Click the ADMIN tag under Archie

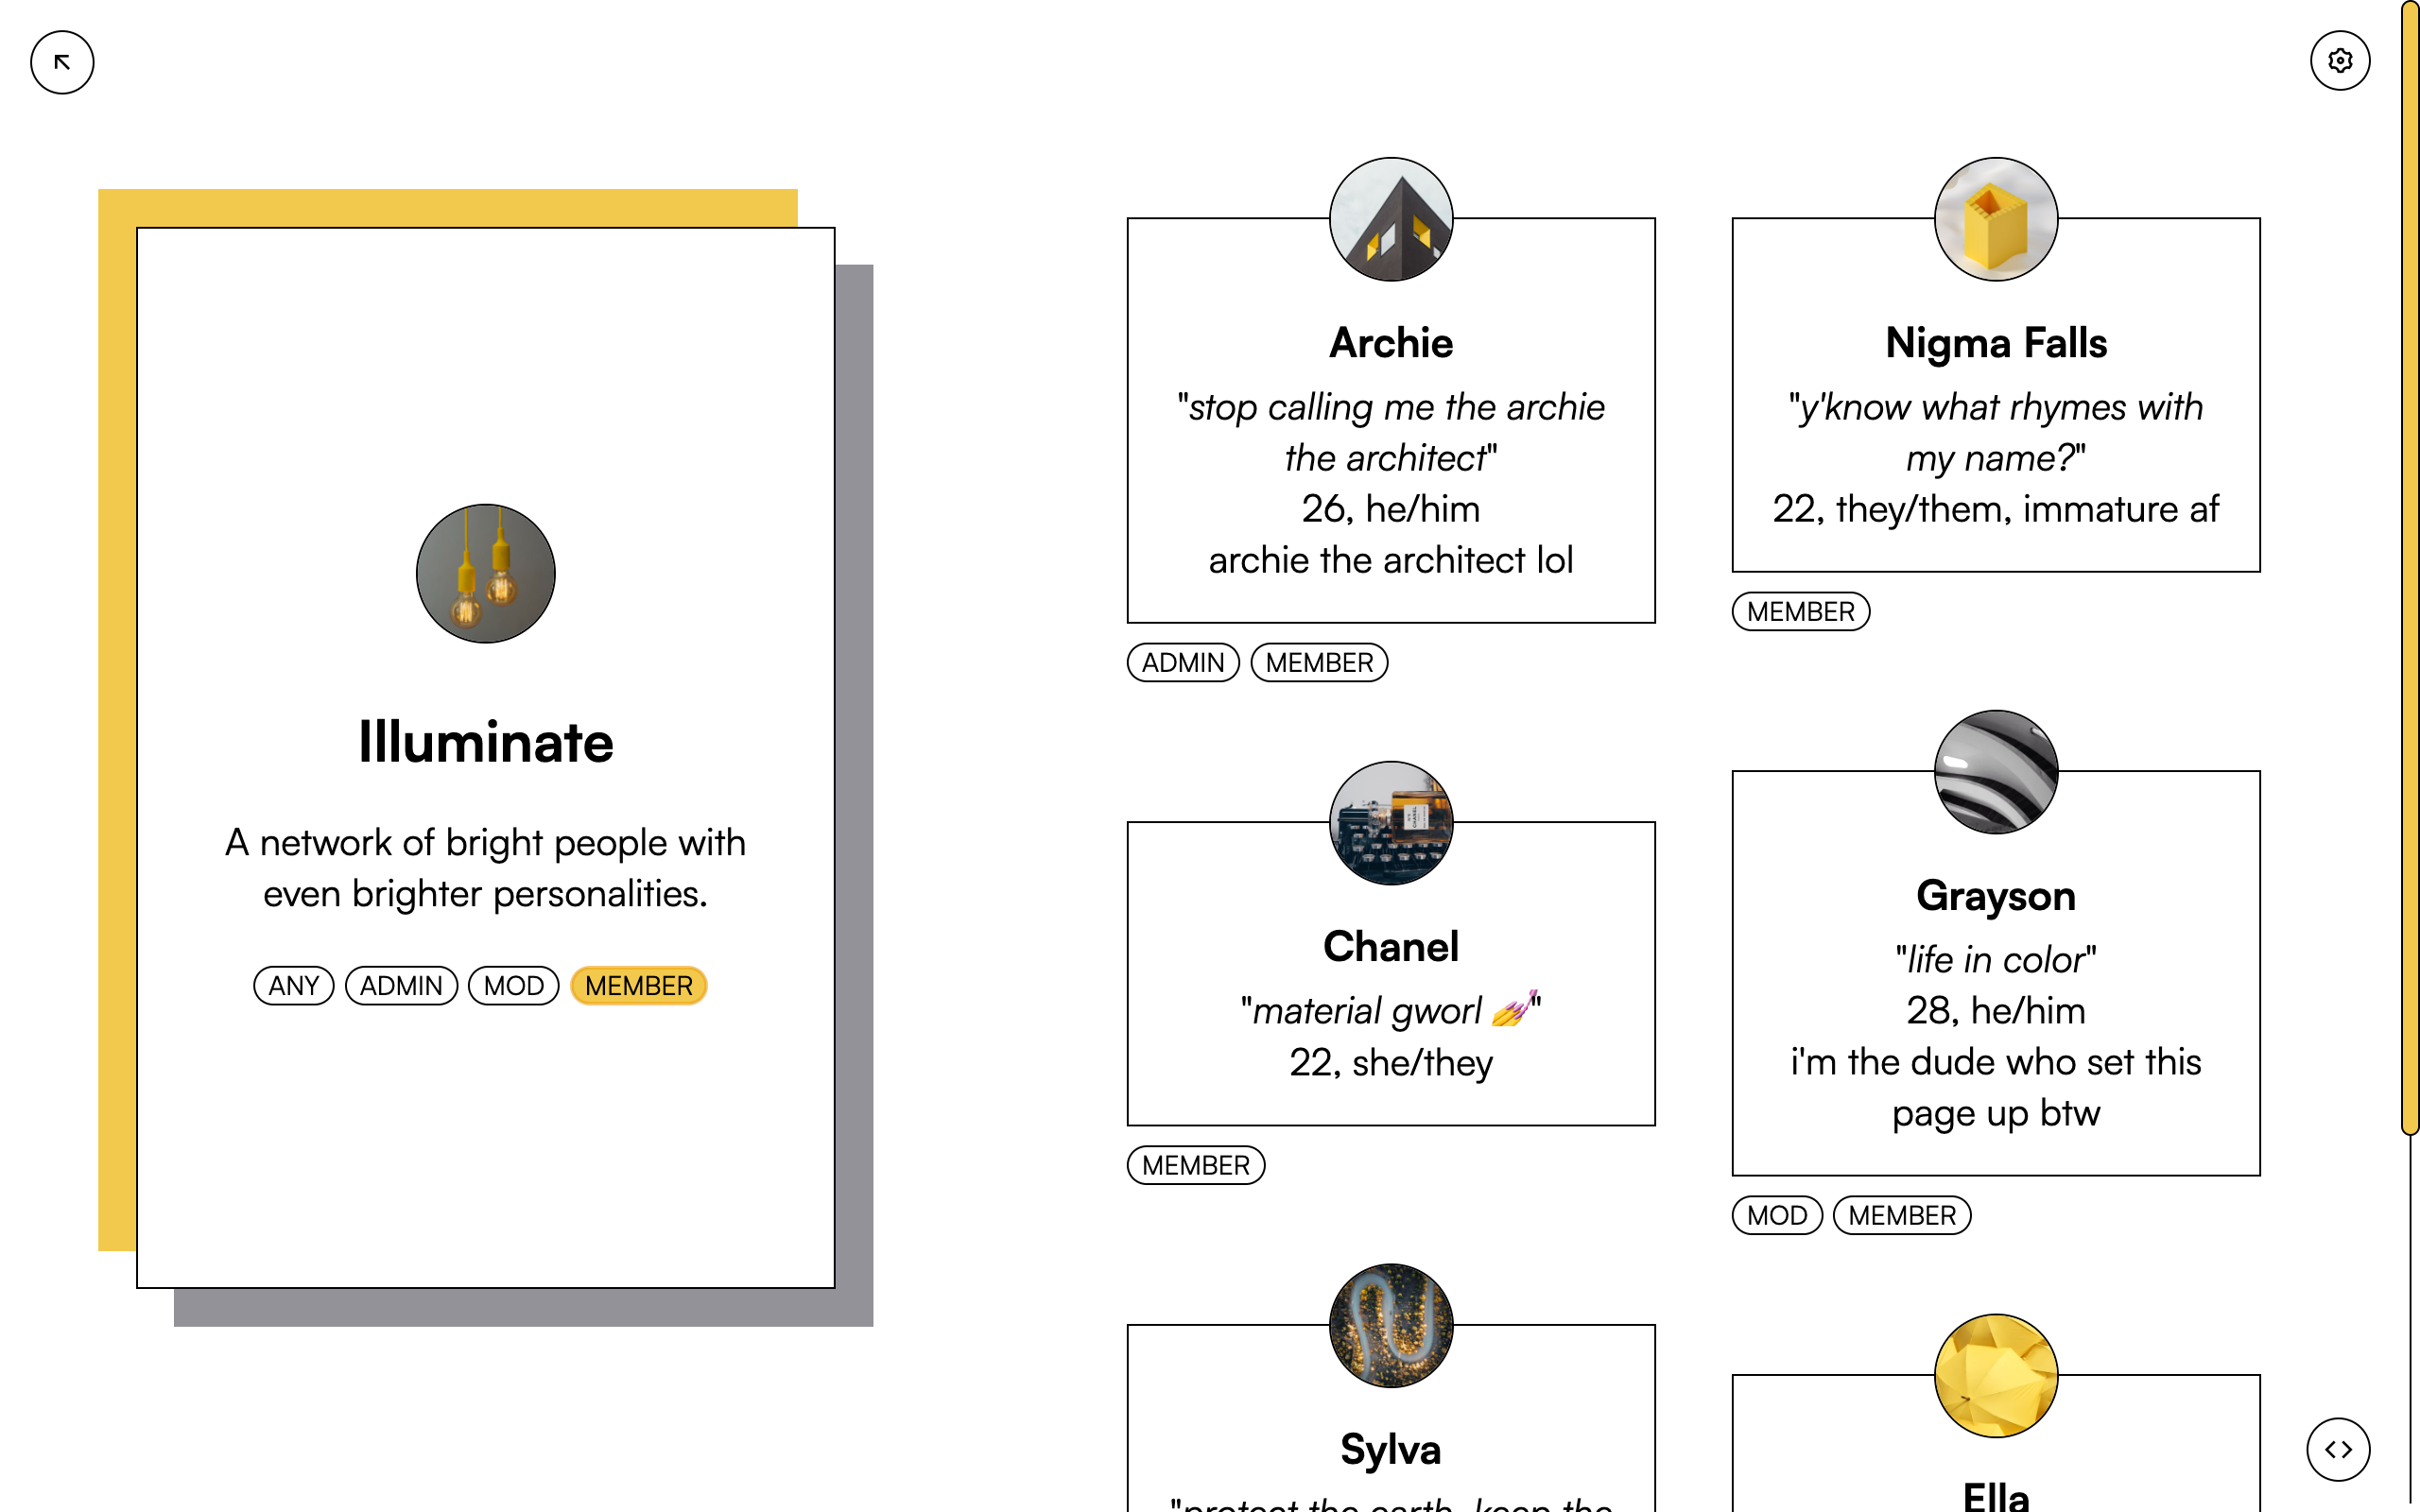(1182, 663)
